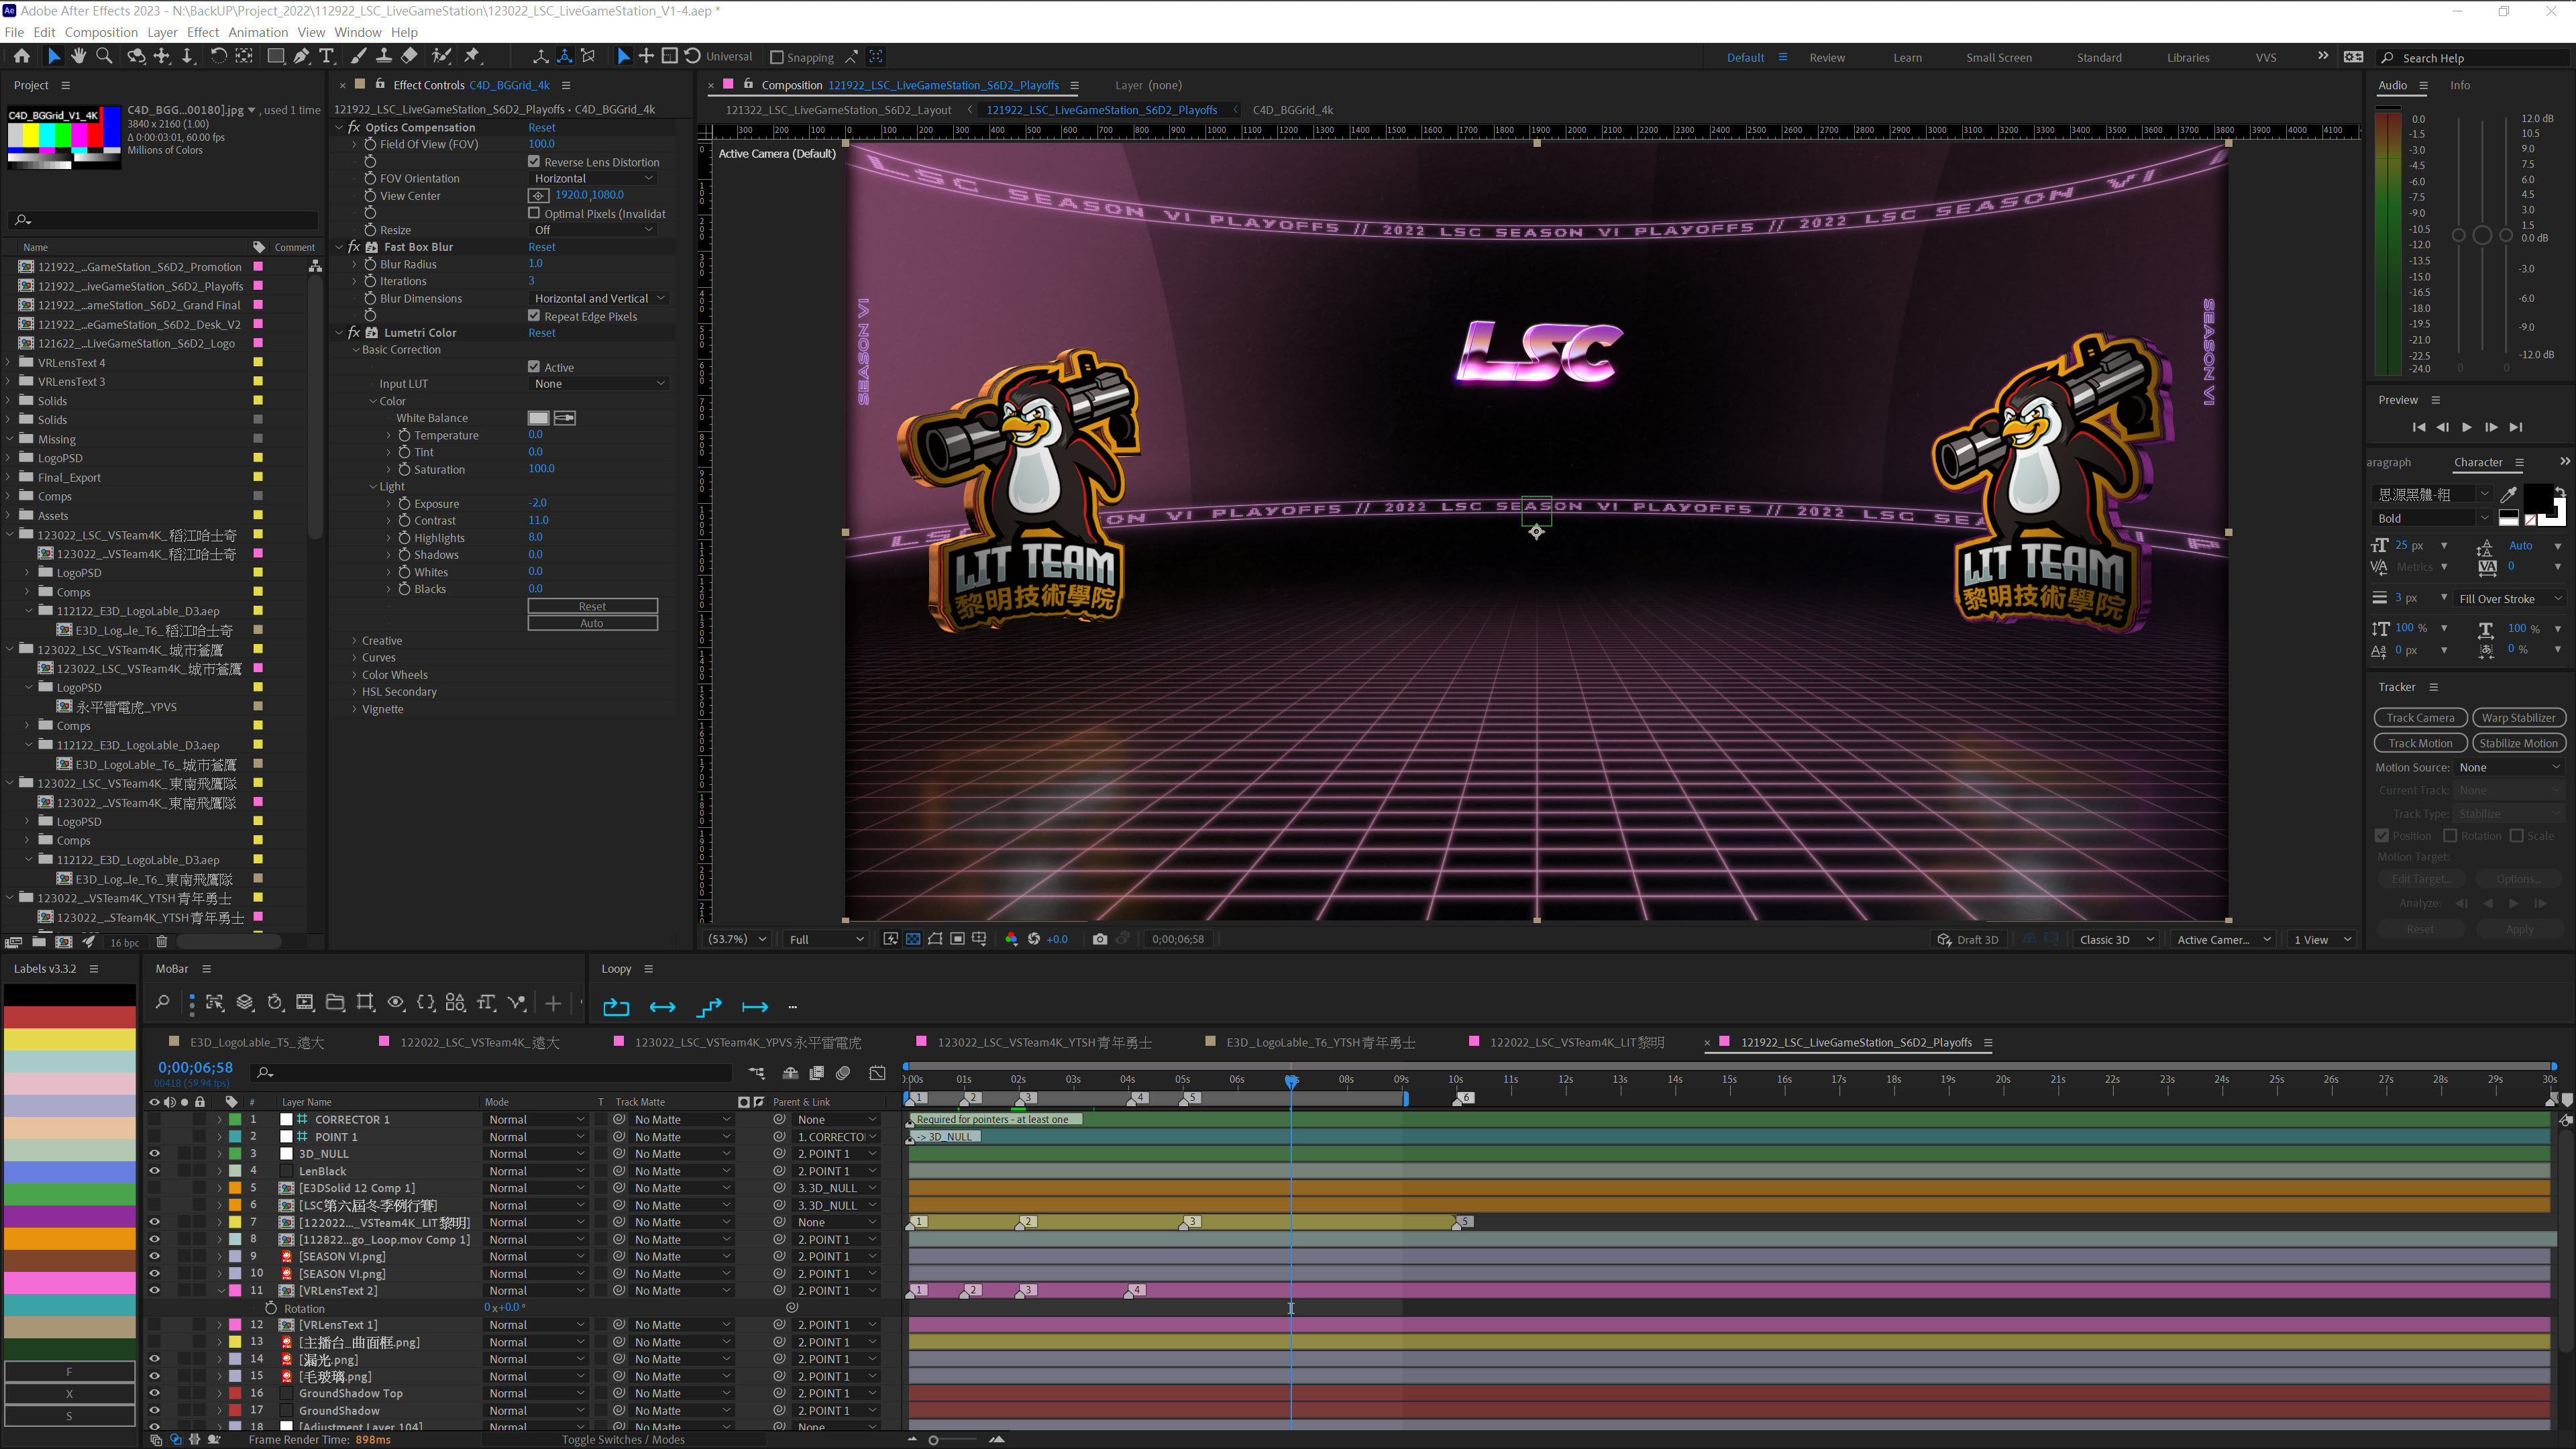The image size is (2576, 1449).
Task: Open the FOV Orientation dropdown
Action: (x=593, y=178)
